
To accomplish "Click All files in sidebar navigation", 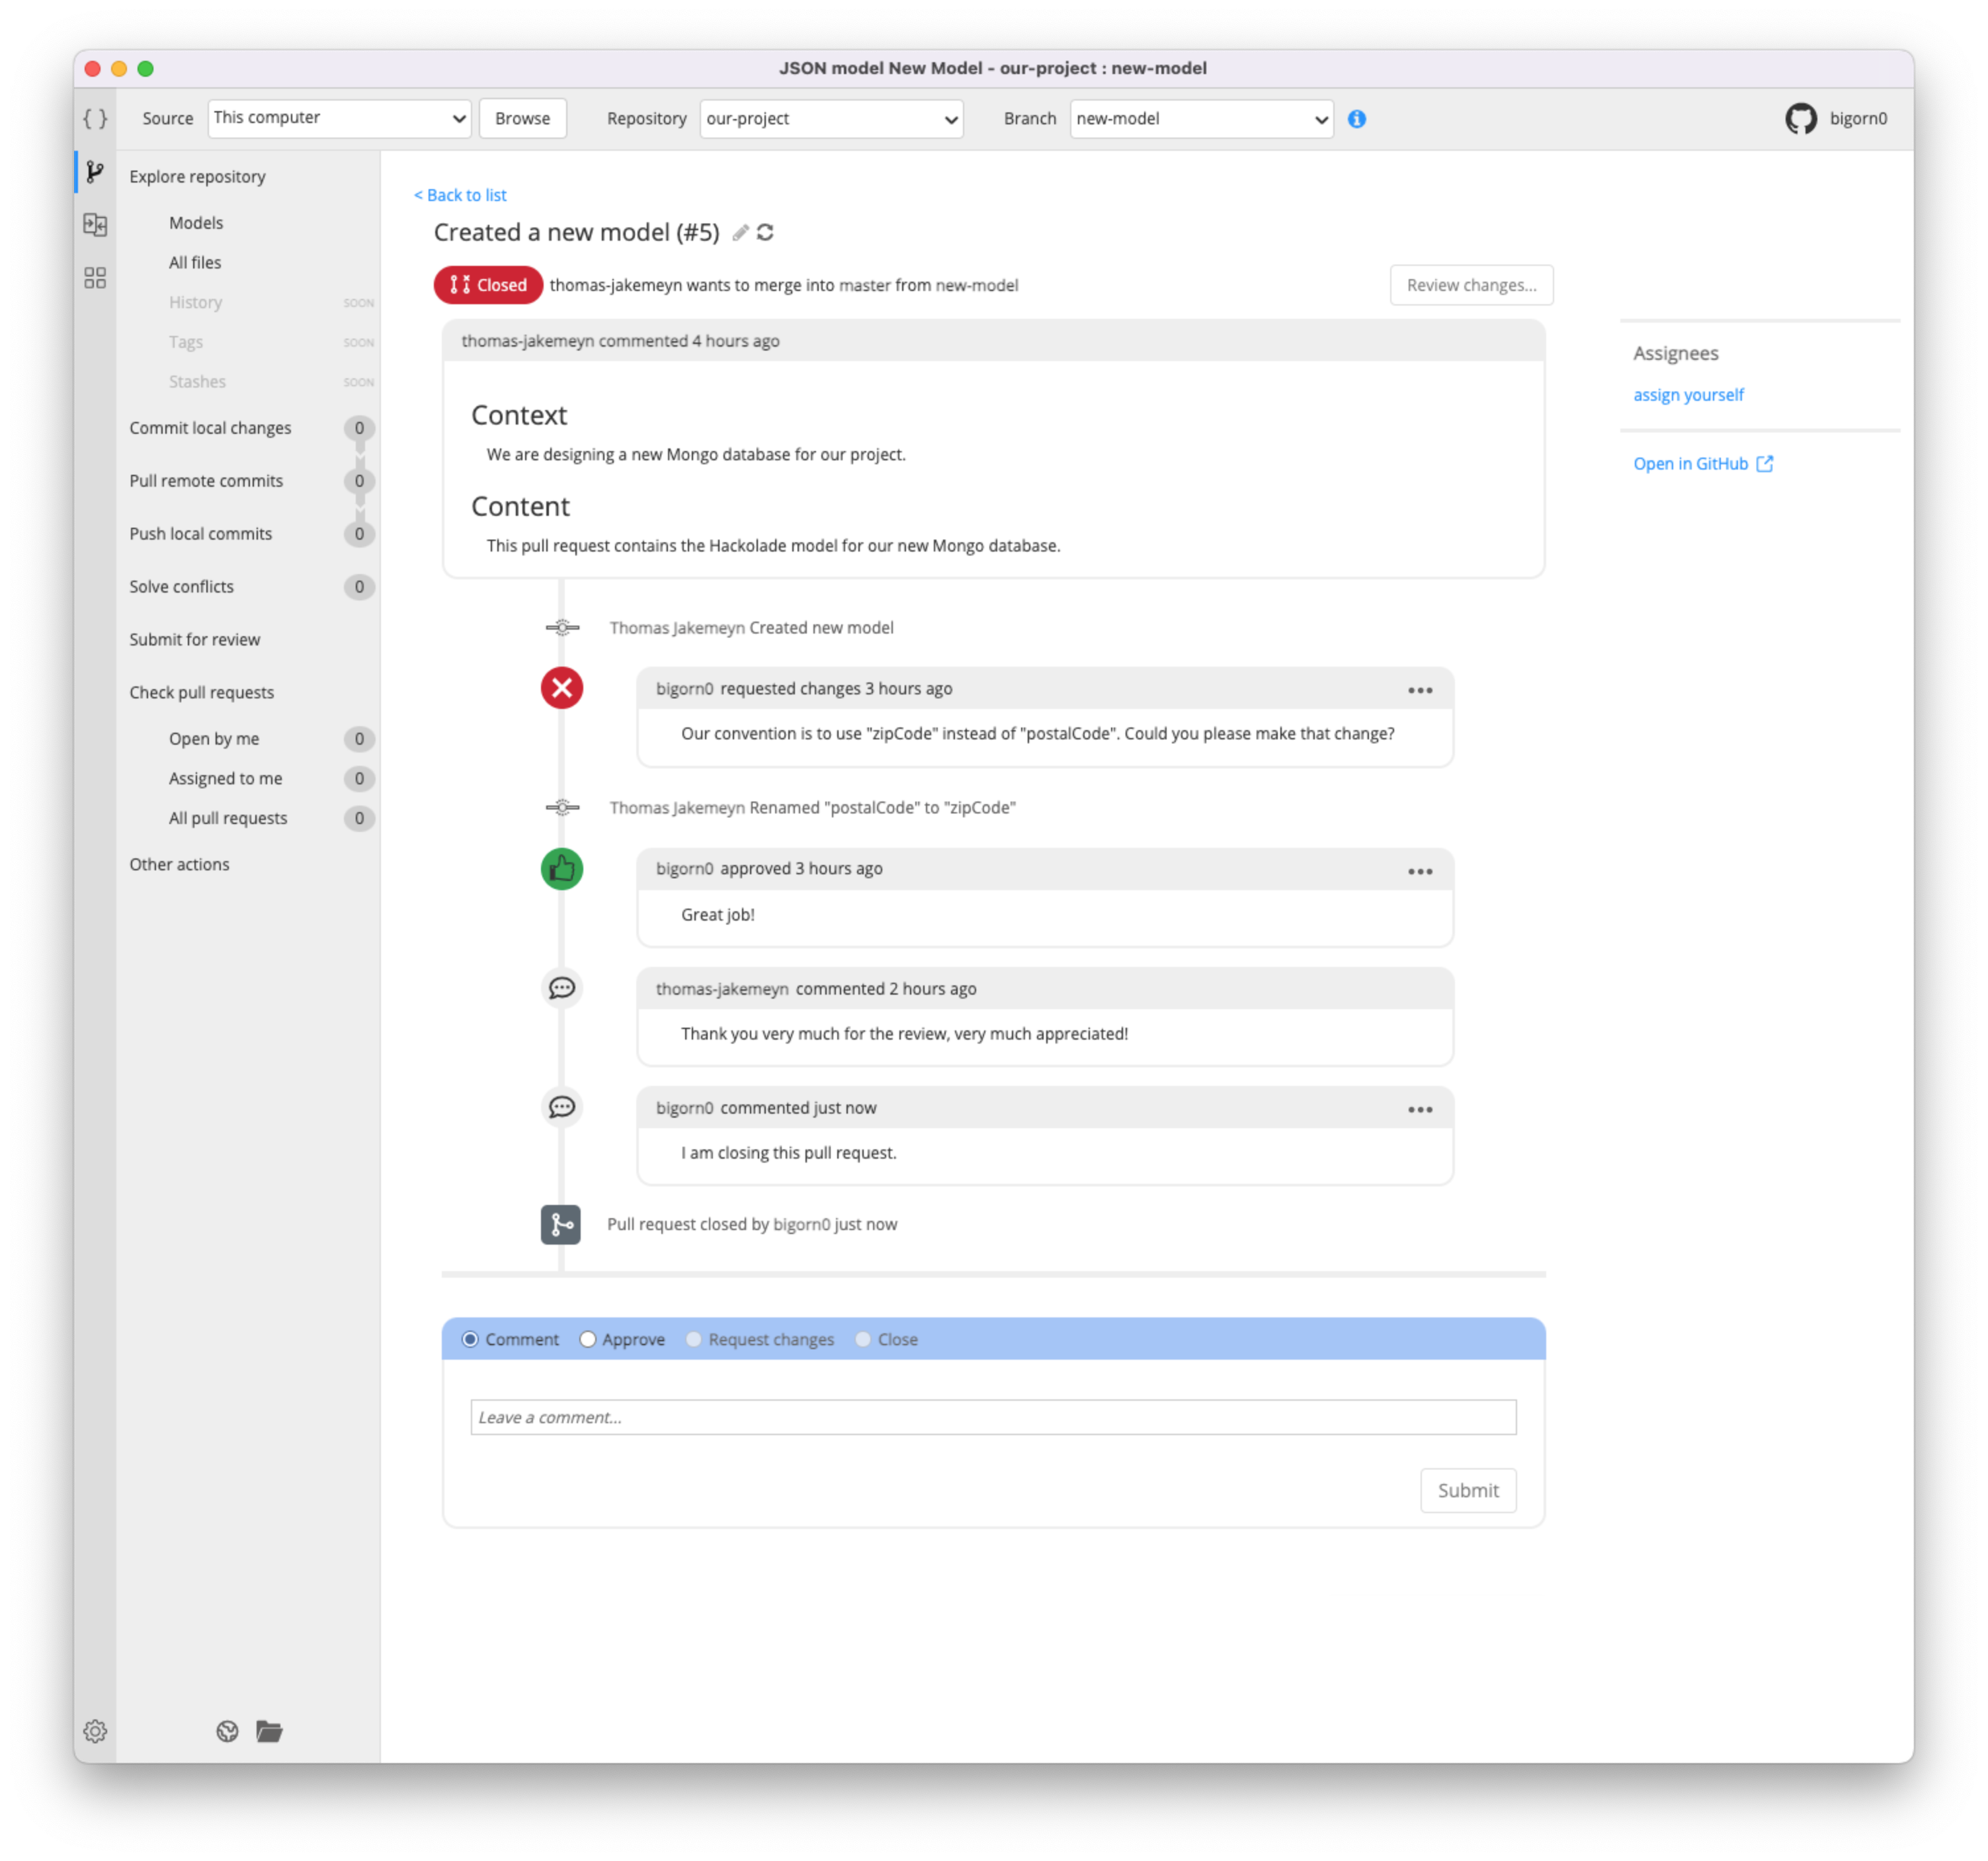I will pos(194,263).
